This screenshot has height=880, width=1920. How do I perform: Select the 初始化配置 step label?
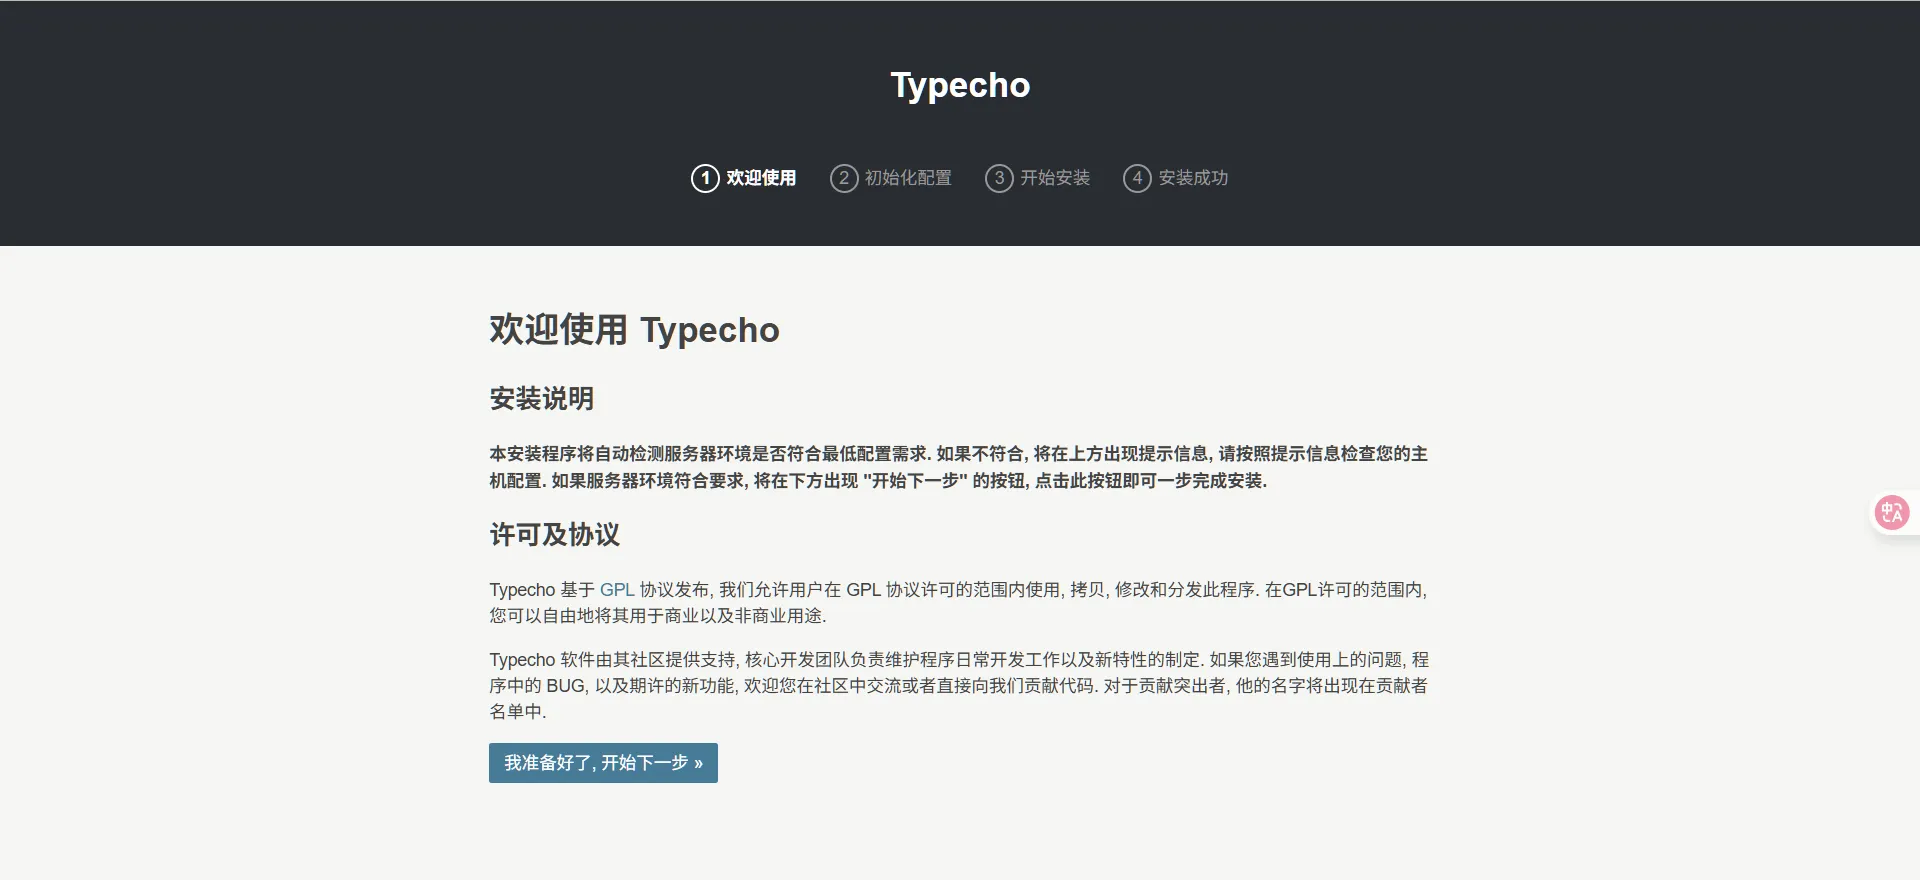[x=908, y=178]
